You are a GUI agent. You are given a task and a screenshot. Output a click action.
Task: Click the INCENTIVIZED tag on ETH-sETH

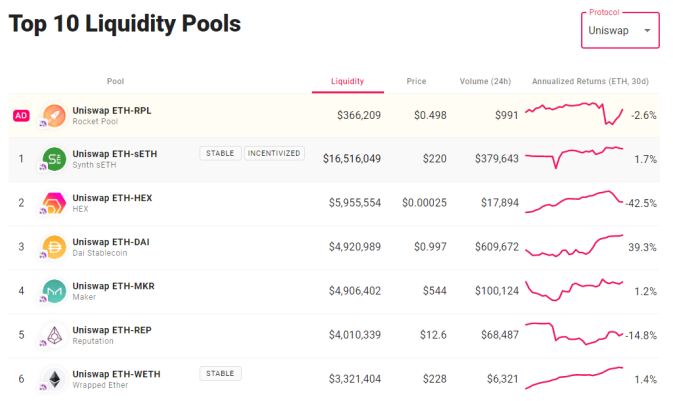(274, 153)
